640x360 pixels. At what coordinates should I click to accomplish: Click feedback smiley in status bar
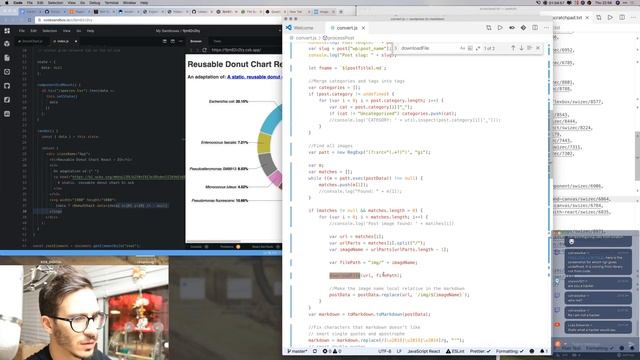coord(532,351)
